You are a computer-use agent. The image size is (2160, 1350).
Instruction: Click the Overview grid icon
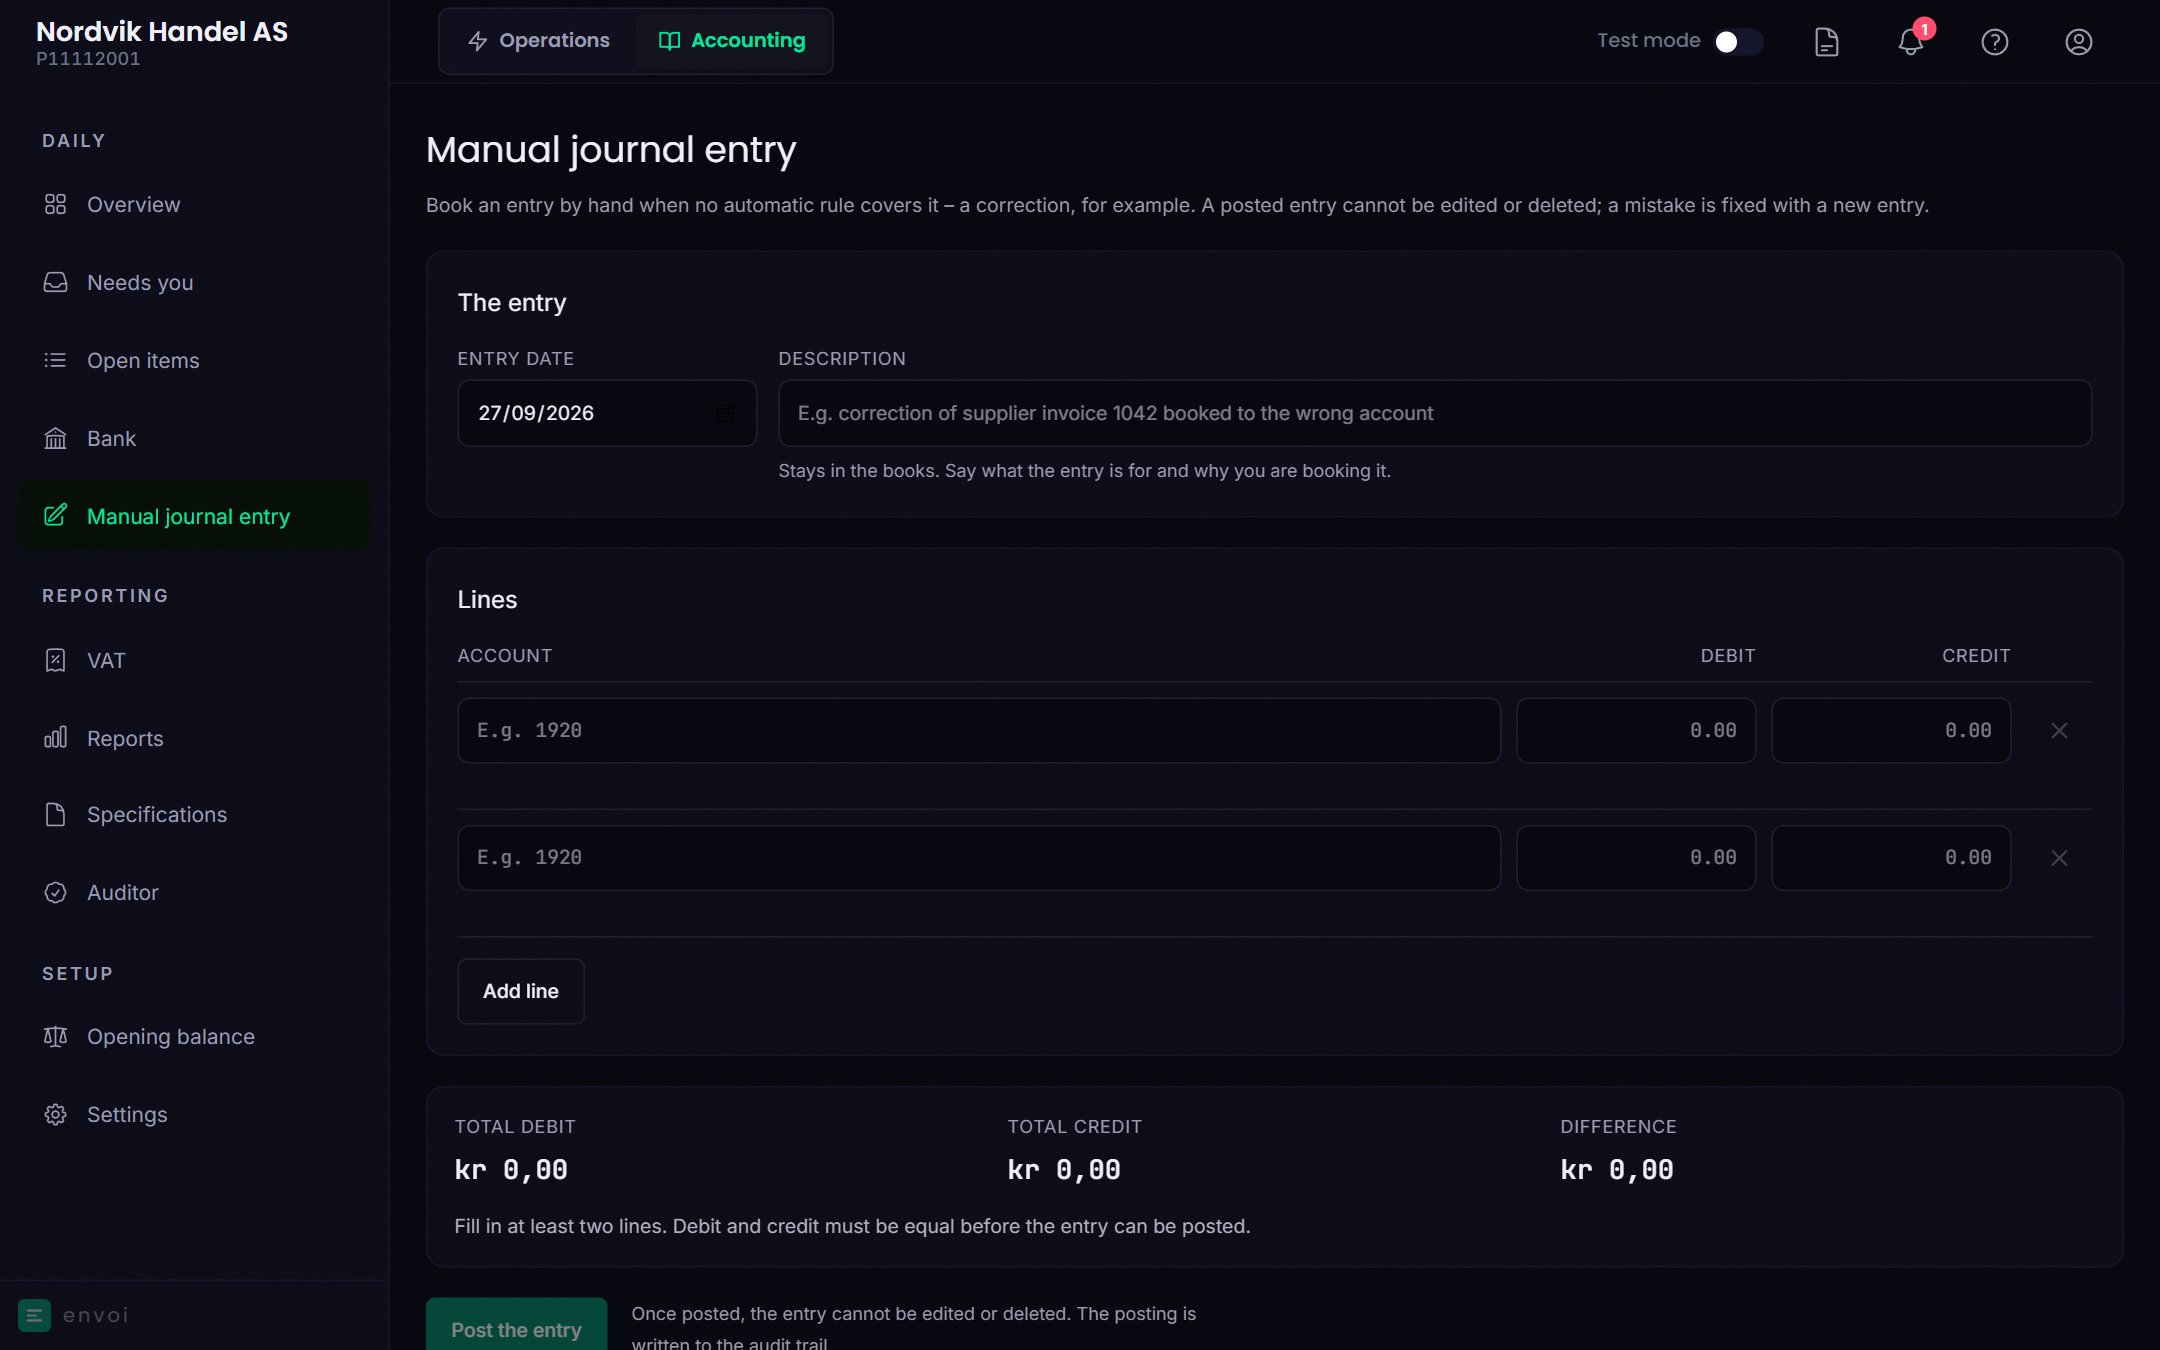(x=55, y=204)
